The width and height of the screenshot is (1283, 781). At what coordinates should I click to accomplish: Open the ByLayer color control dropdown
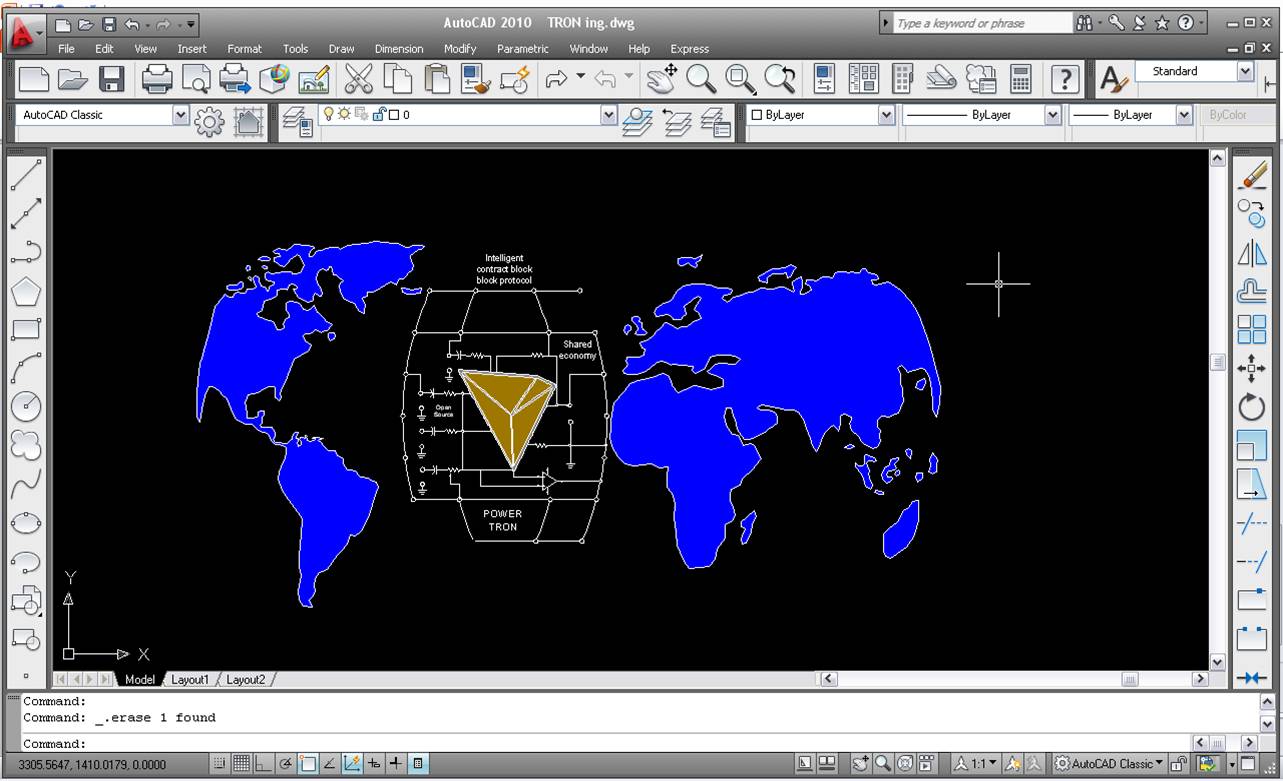pyautogui.click(x=886, y=115)
